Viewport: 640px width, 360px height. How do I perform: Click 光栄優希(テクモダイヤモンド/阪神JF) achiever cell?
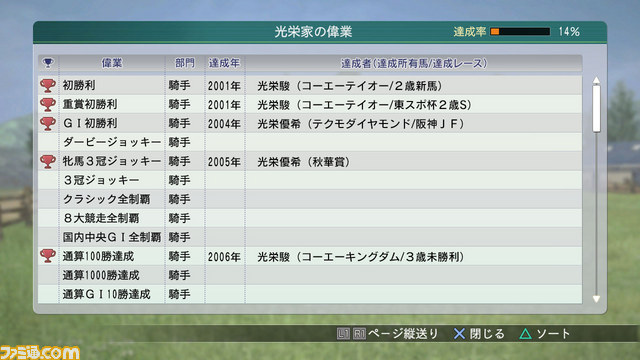pyautogui.click(x=361, y=124)
